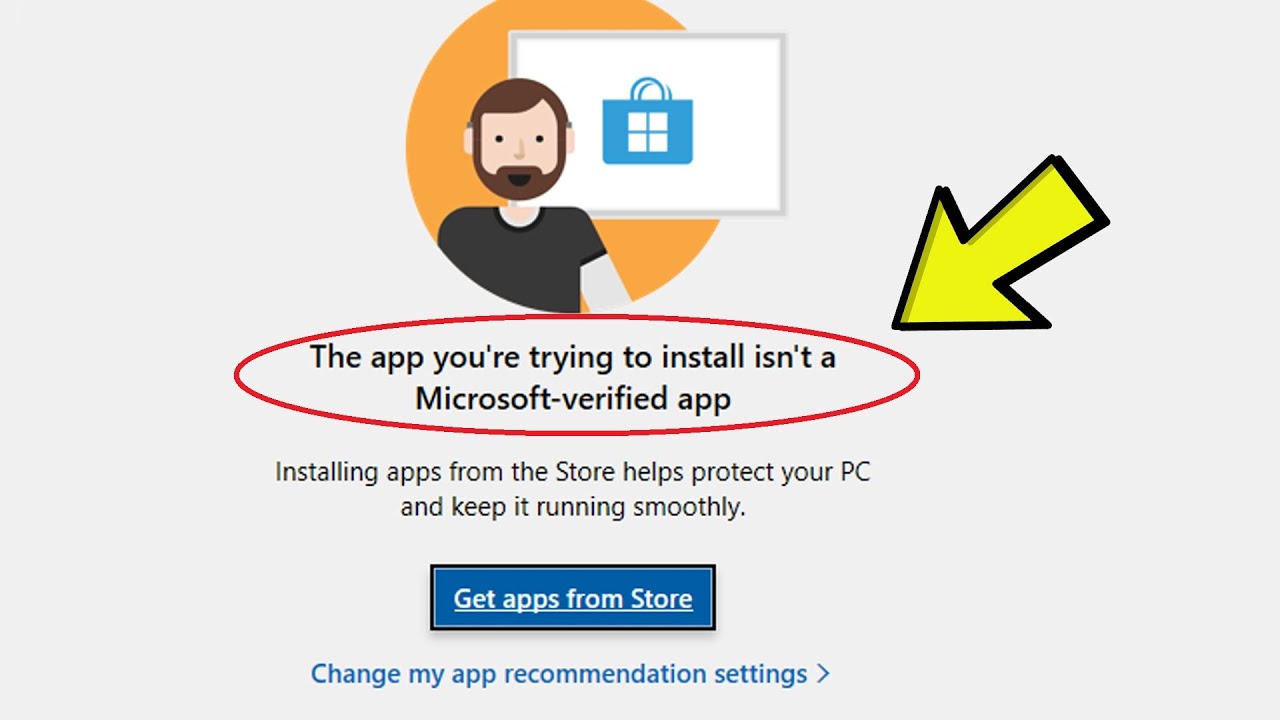Select the Microsoft-verified app heading text
The height and width of the screenshot is (720, 1280).
[575, 397]
